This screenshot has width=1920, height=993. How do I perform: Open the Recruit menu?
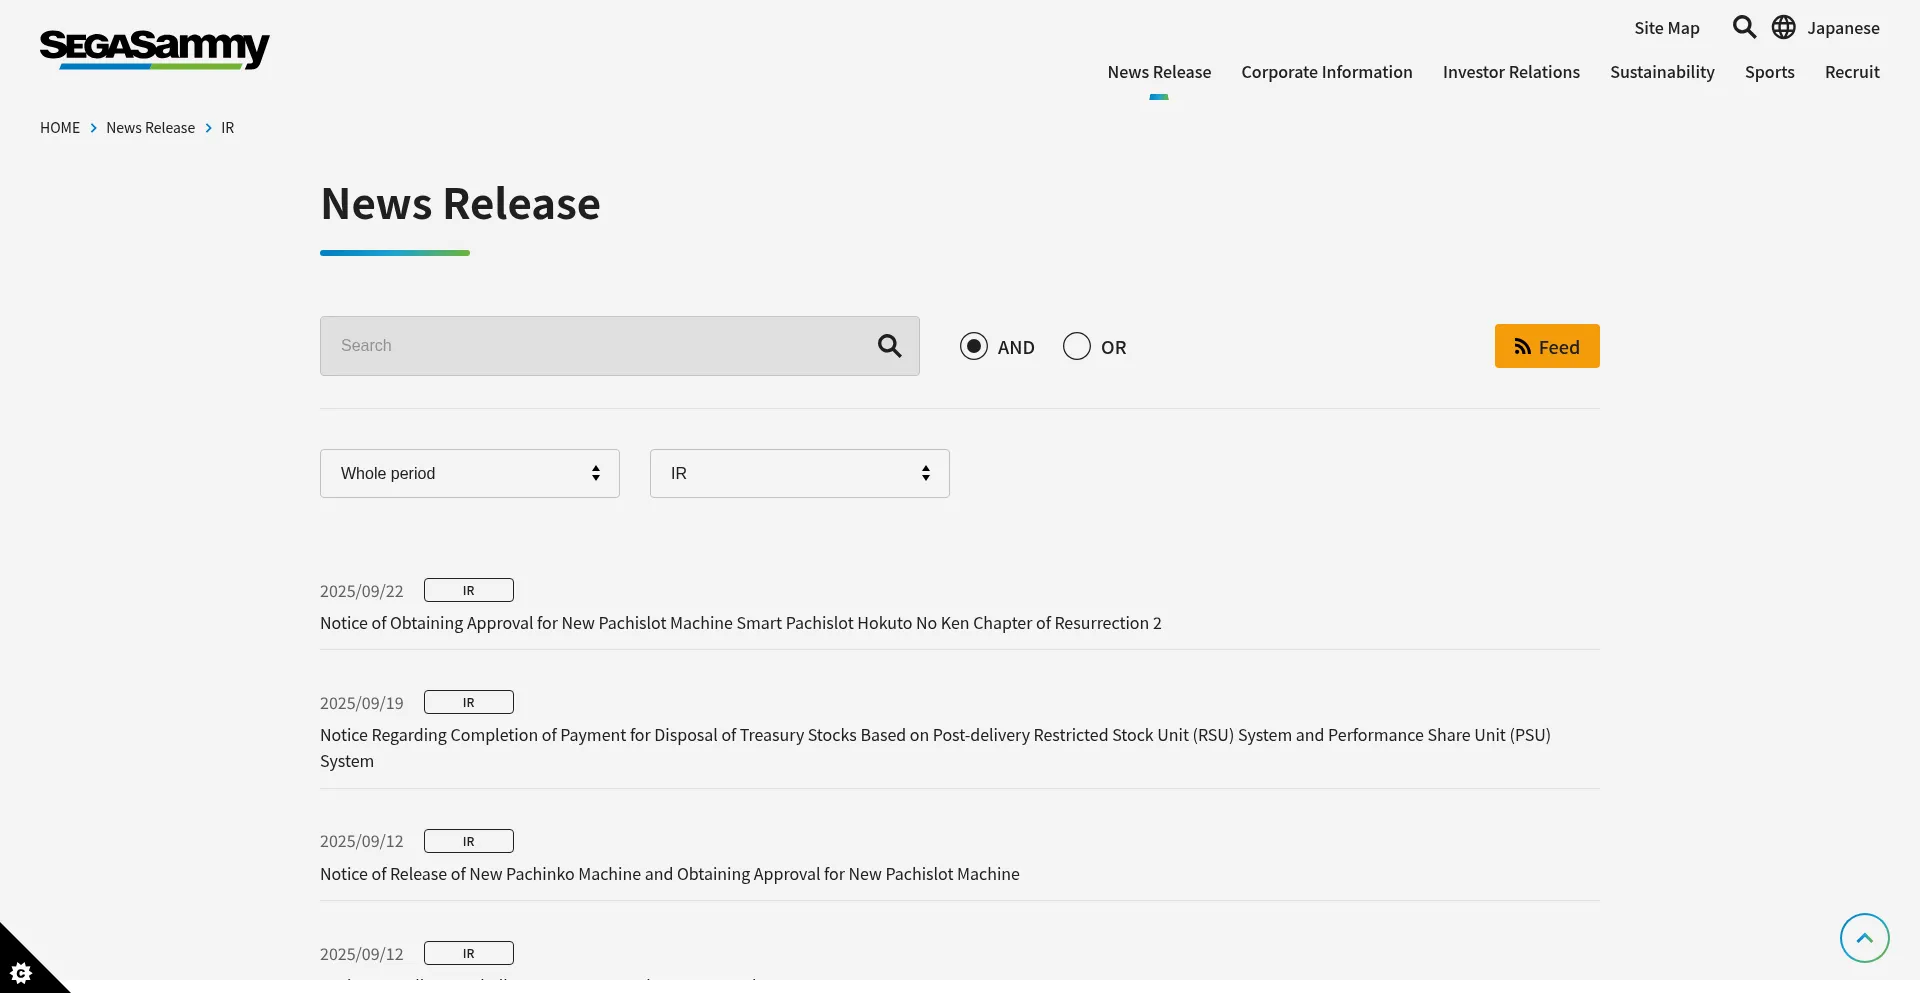(x=1852, y=72)
